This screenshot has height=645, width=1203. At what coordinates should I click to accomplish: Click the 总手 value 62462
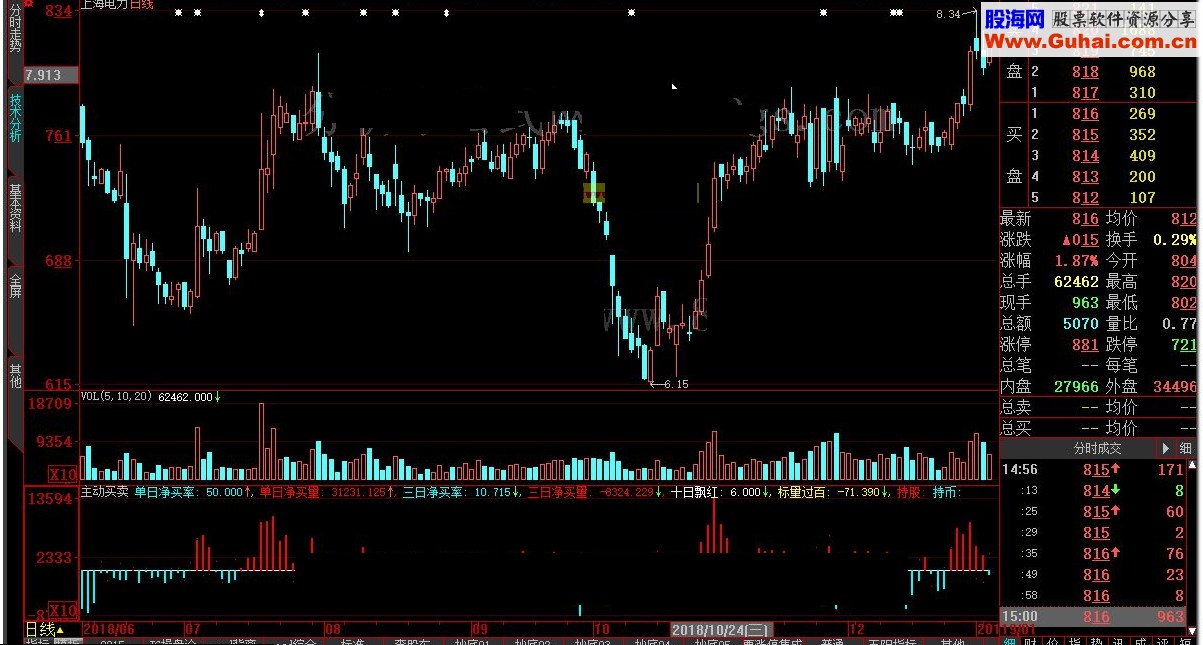coord(1076,282)
